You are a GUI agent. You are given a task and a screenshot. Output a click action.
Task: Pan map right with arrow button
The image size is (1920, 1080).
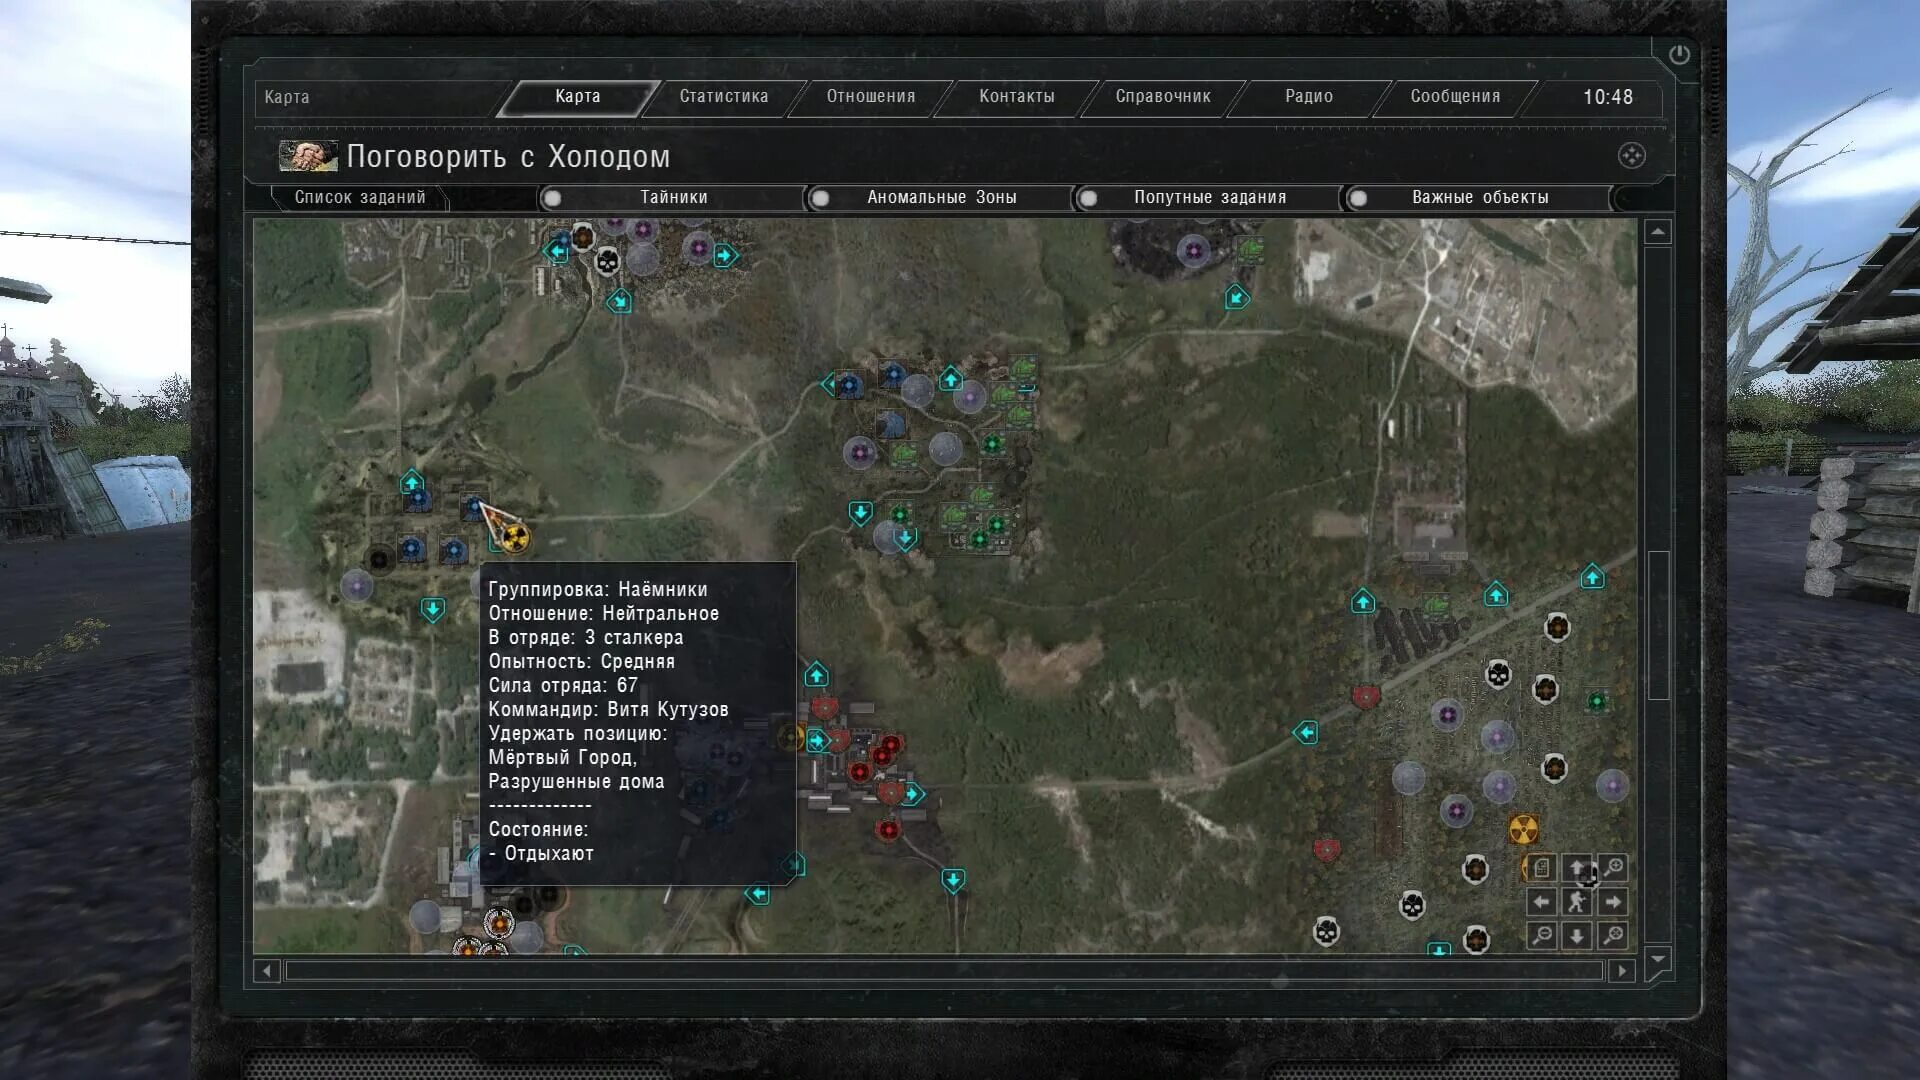(1612, 902)
